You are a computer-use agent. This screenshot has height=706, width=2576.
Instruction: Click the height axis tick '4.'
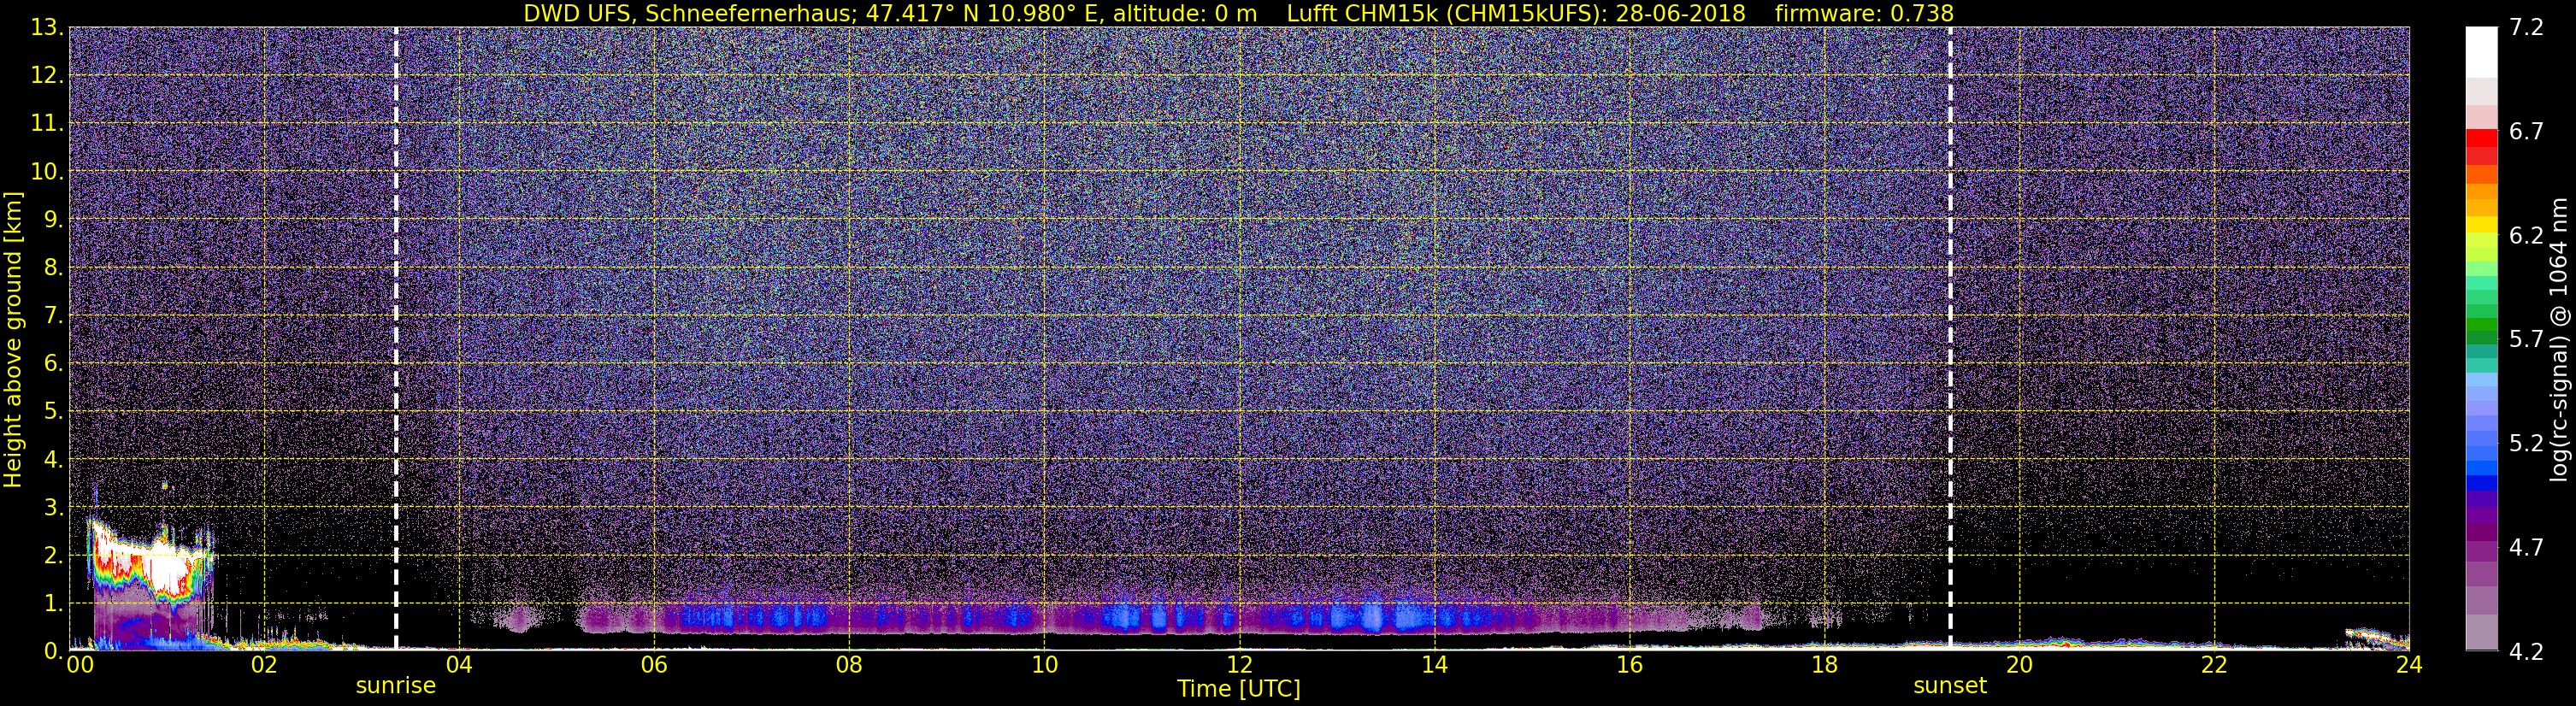tap(54, 460)
